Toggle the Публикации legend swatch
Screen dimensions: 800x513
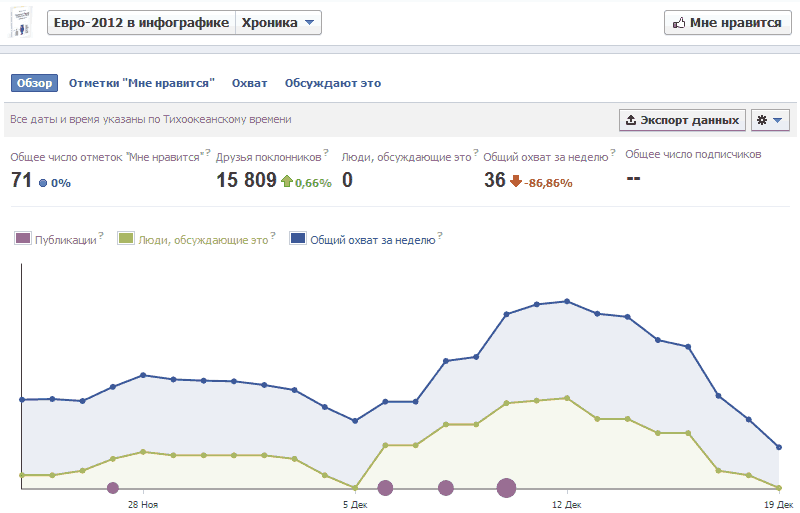tap(23, 239)
